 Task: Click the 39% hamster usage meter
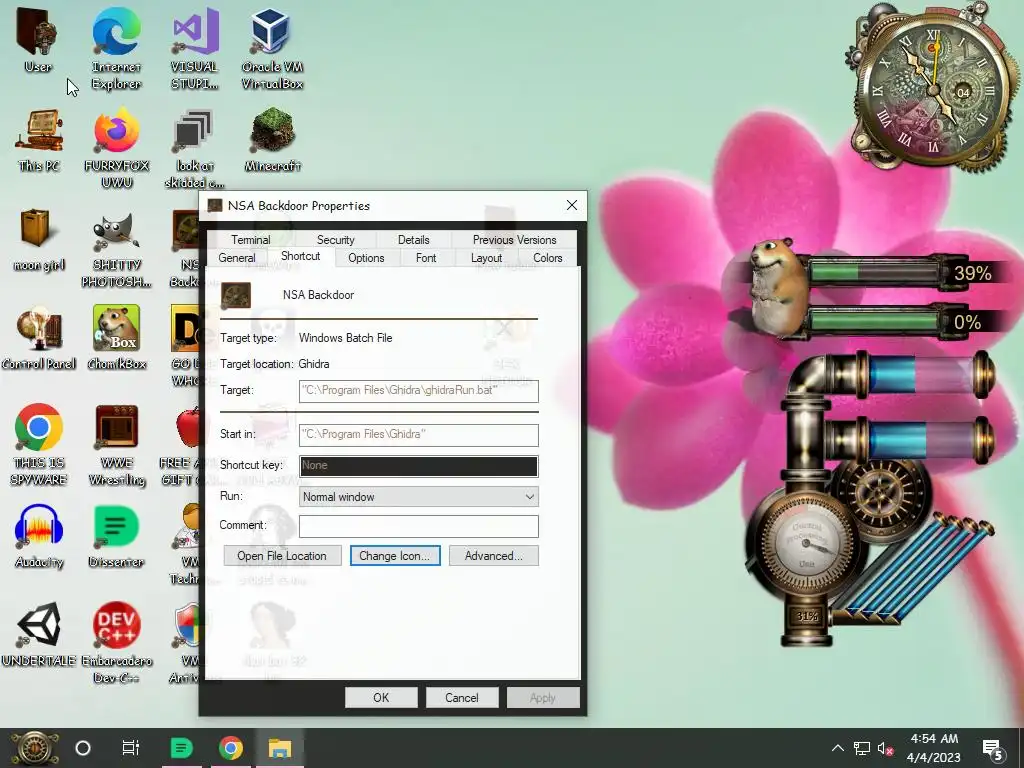coord(875,272)
